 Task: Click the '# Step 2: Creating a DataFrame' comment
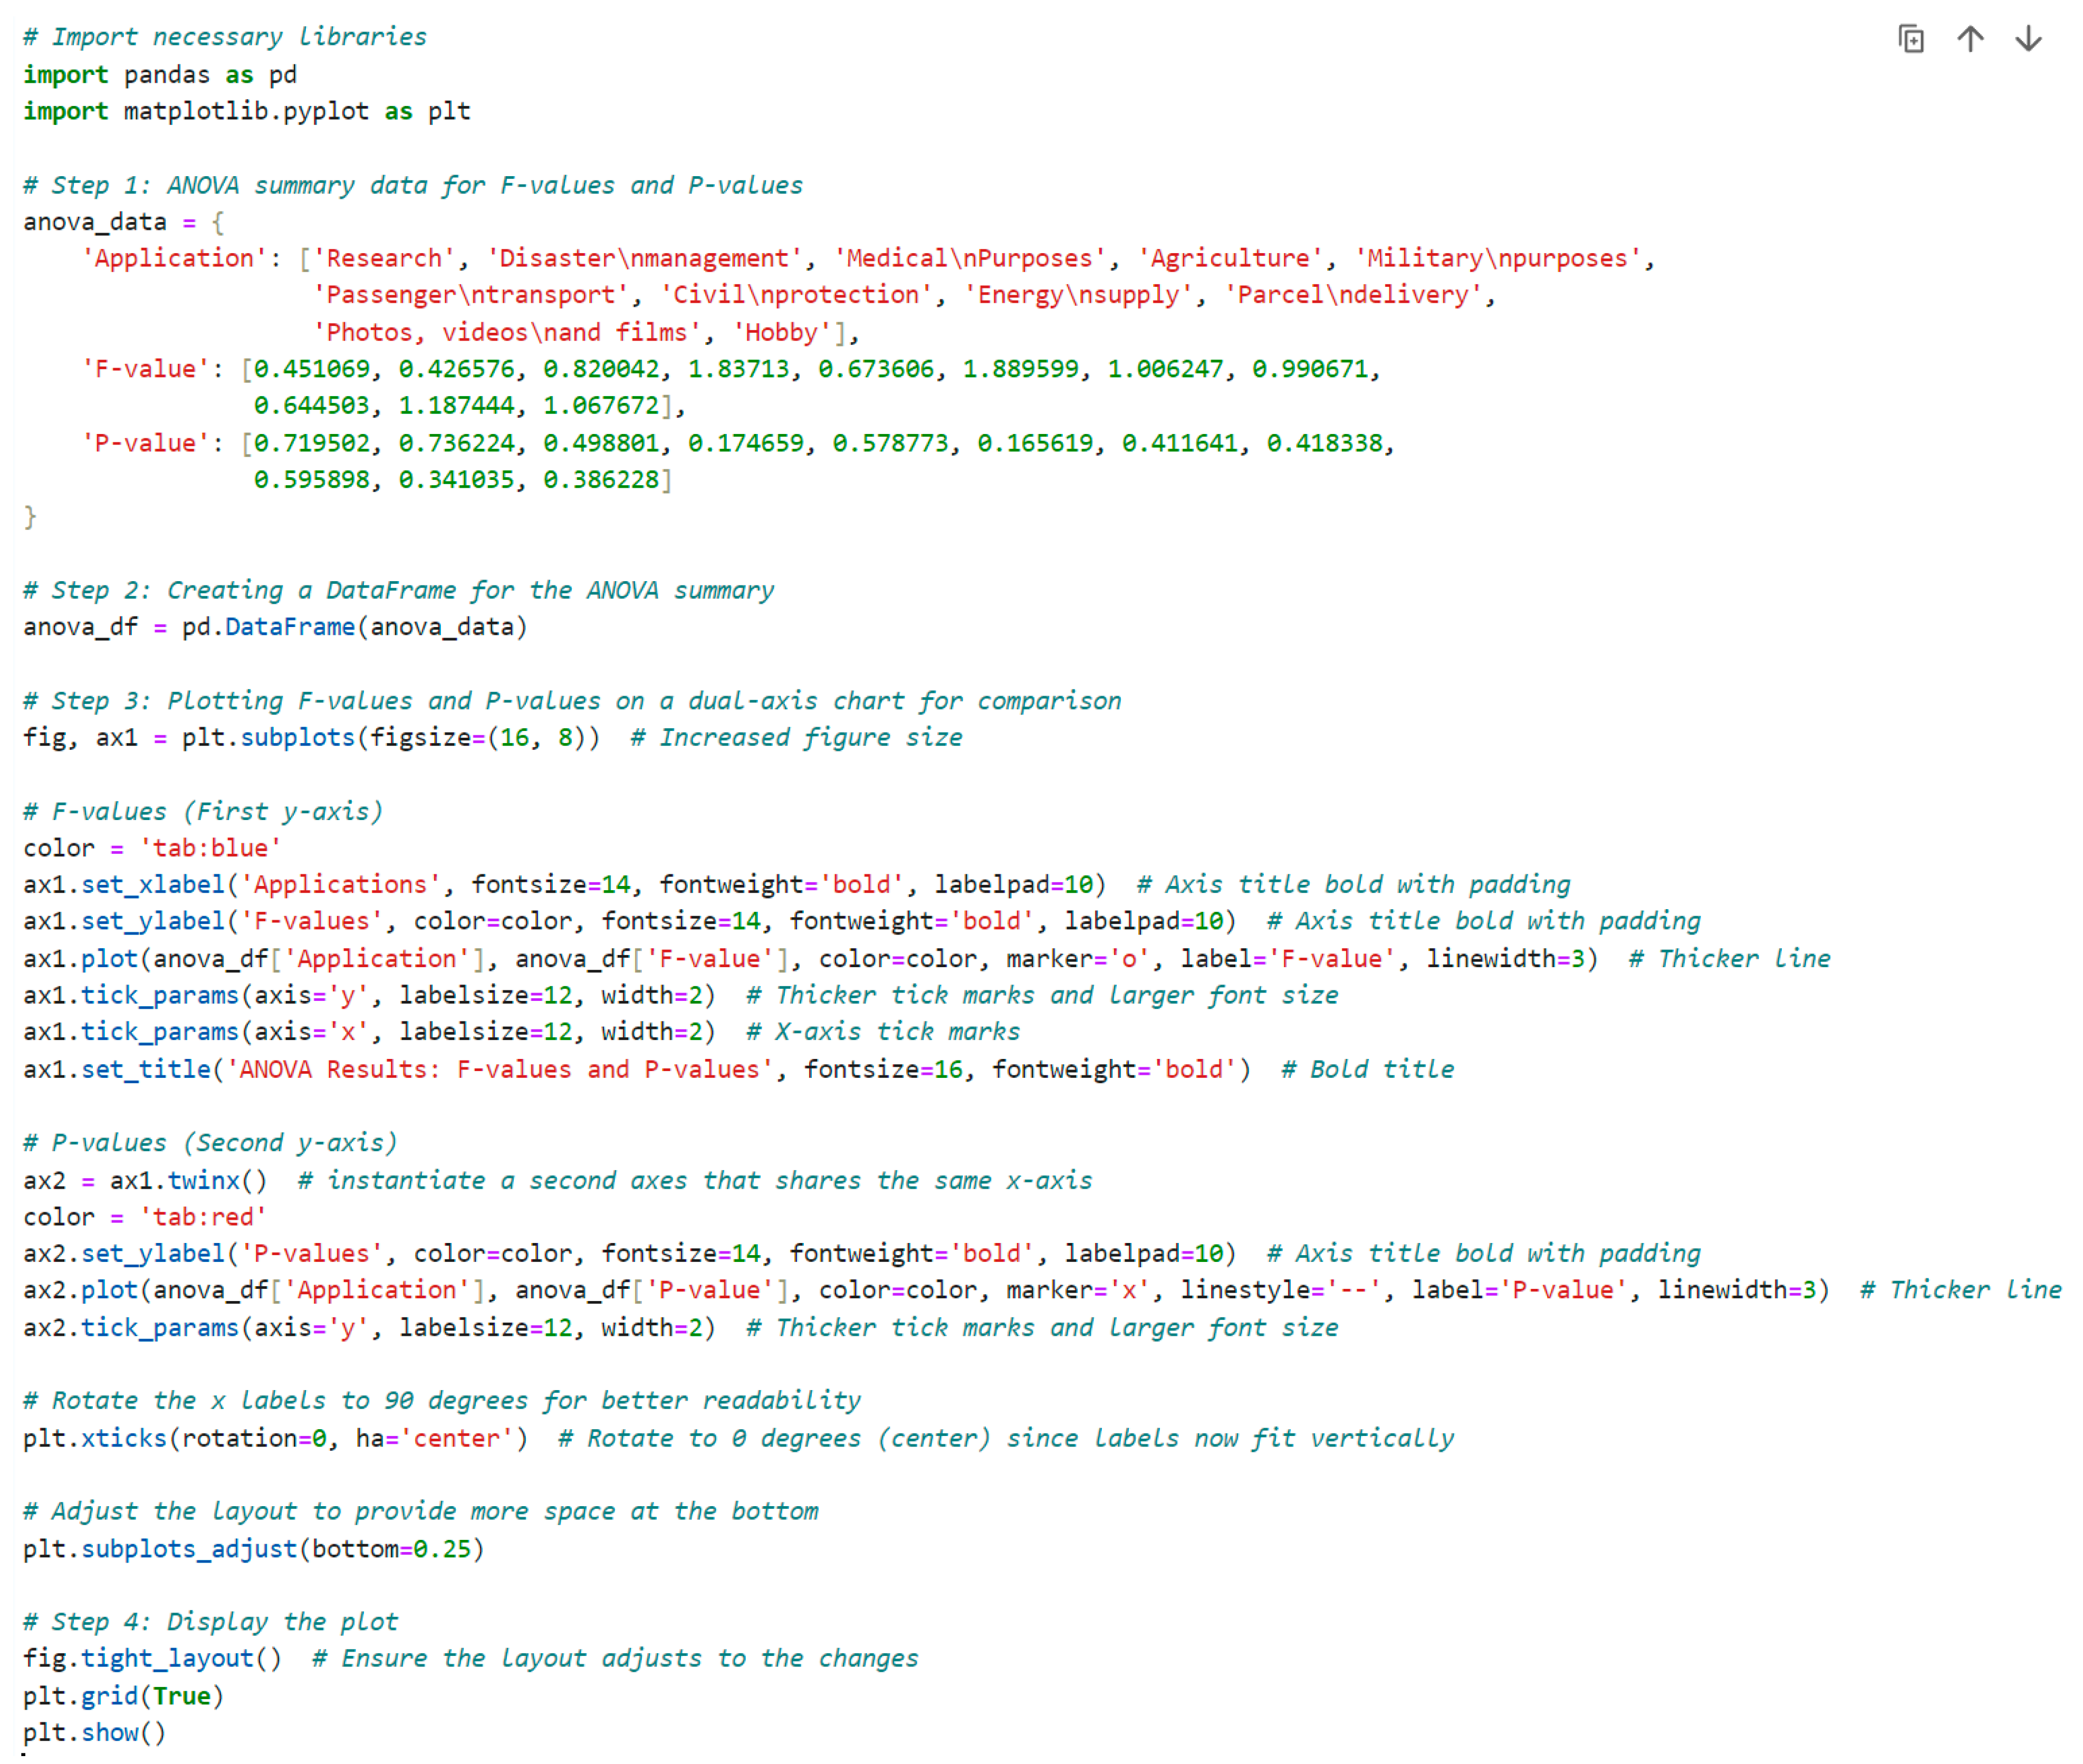399,591
